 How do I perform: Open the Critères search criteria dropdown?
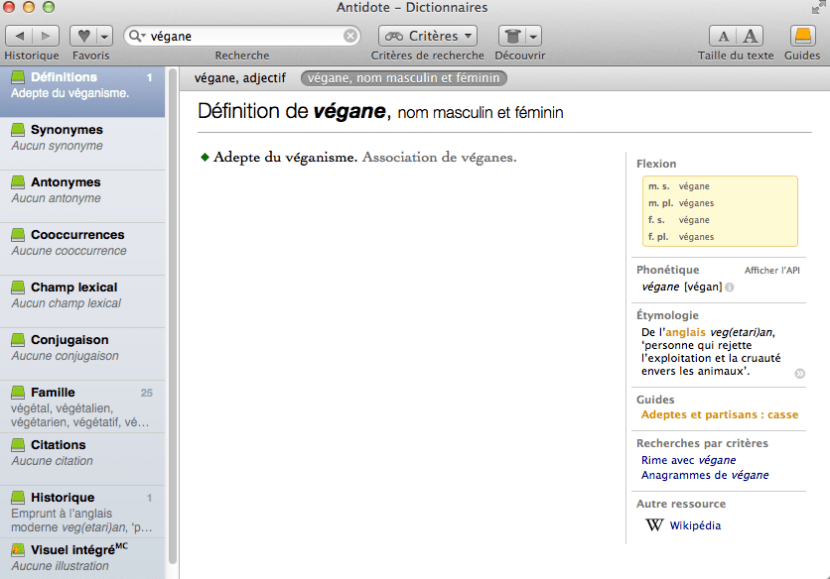coord(427,36)
